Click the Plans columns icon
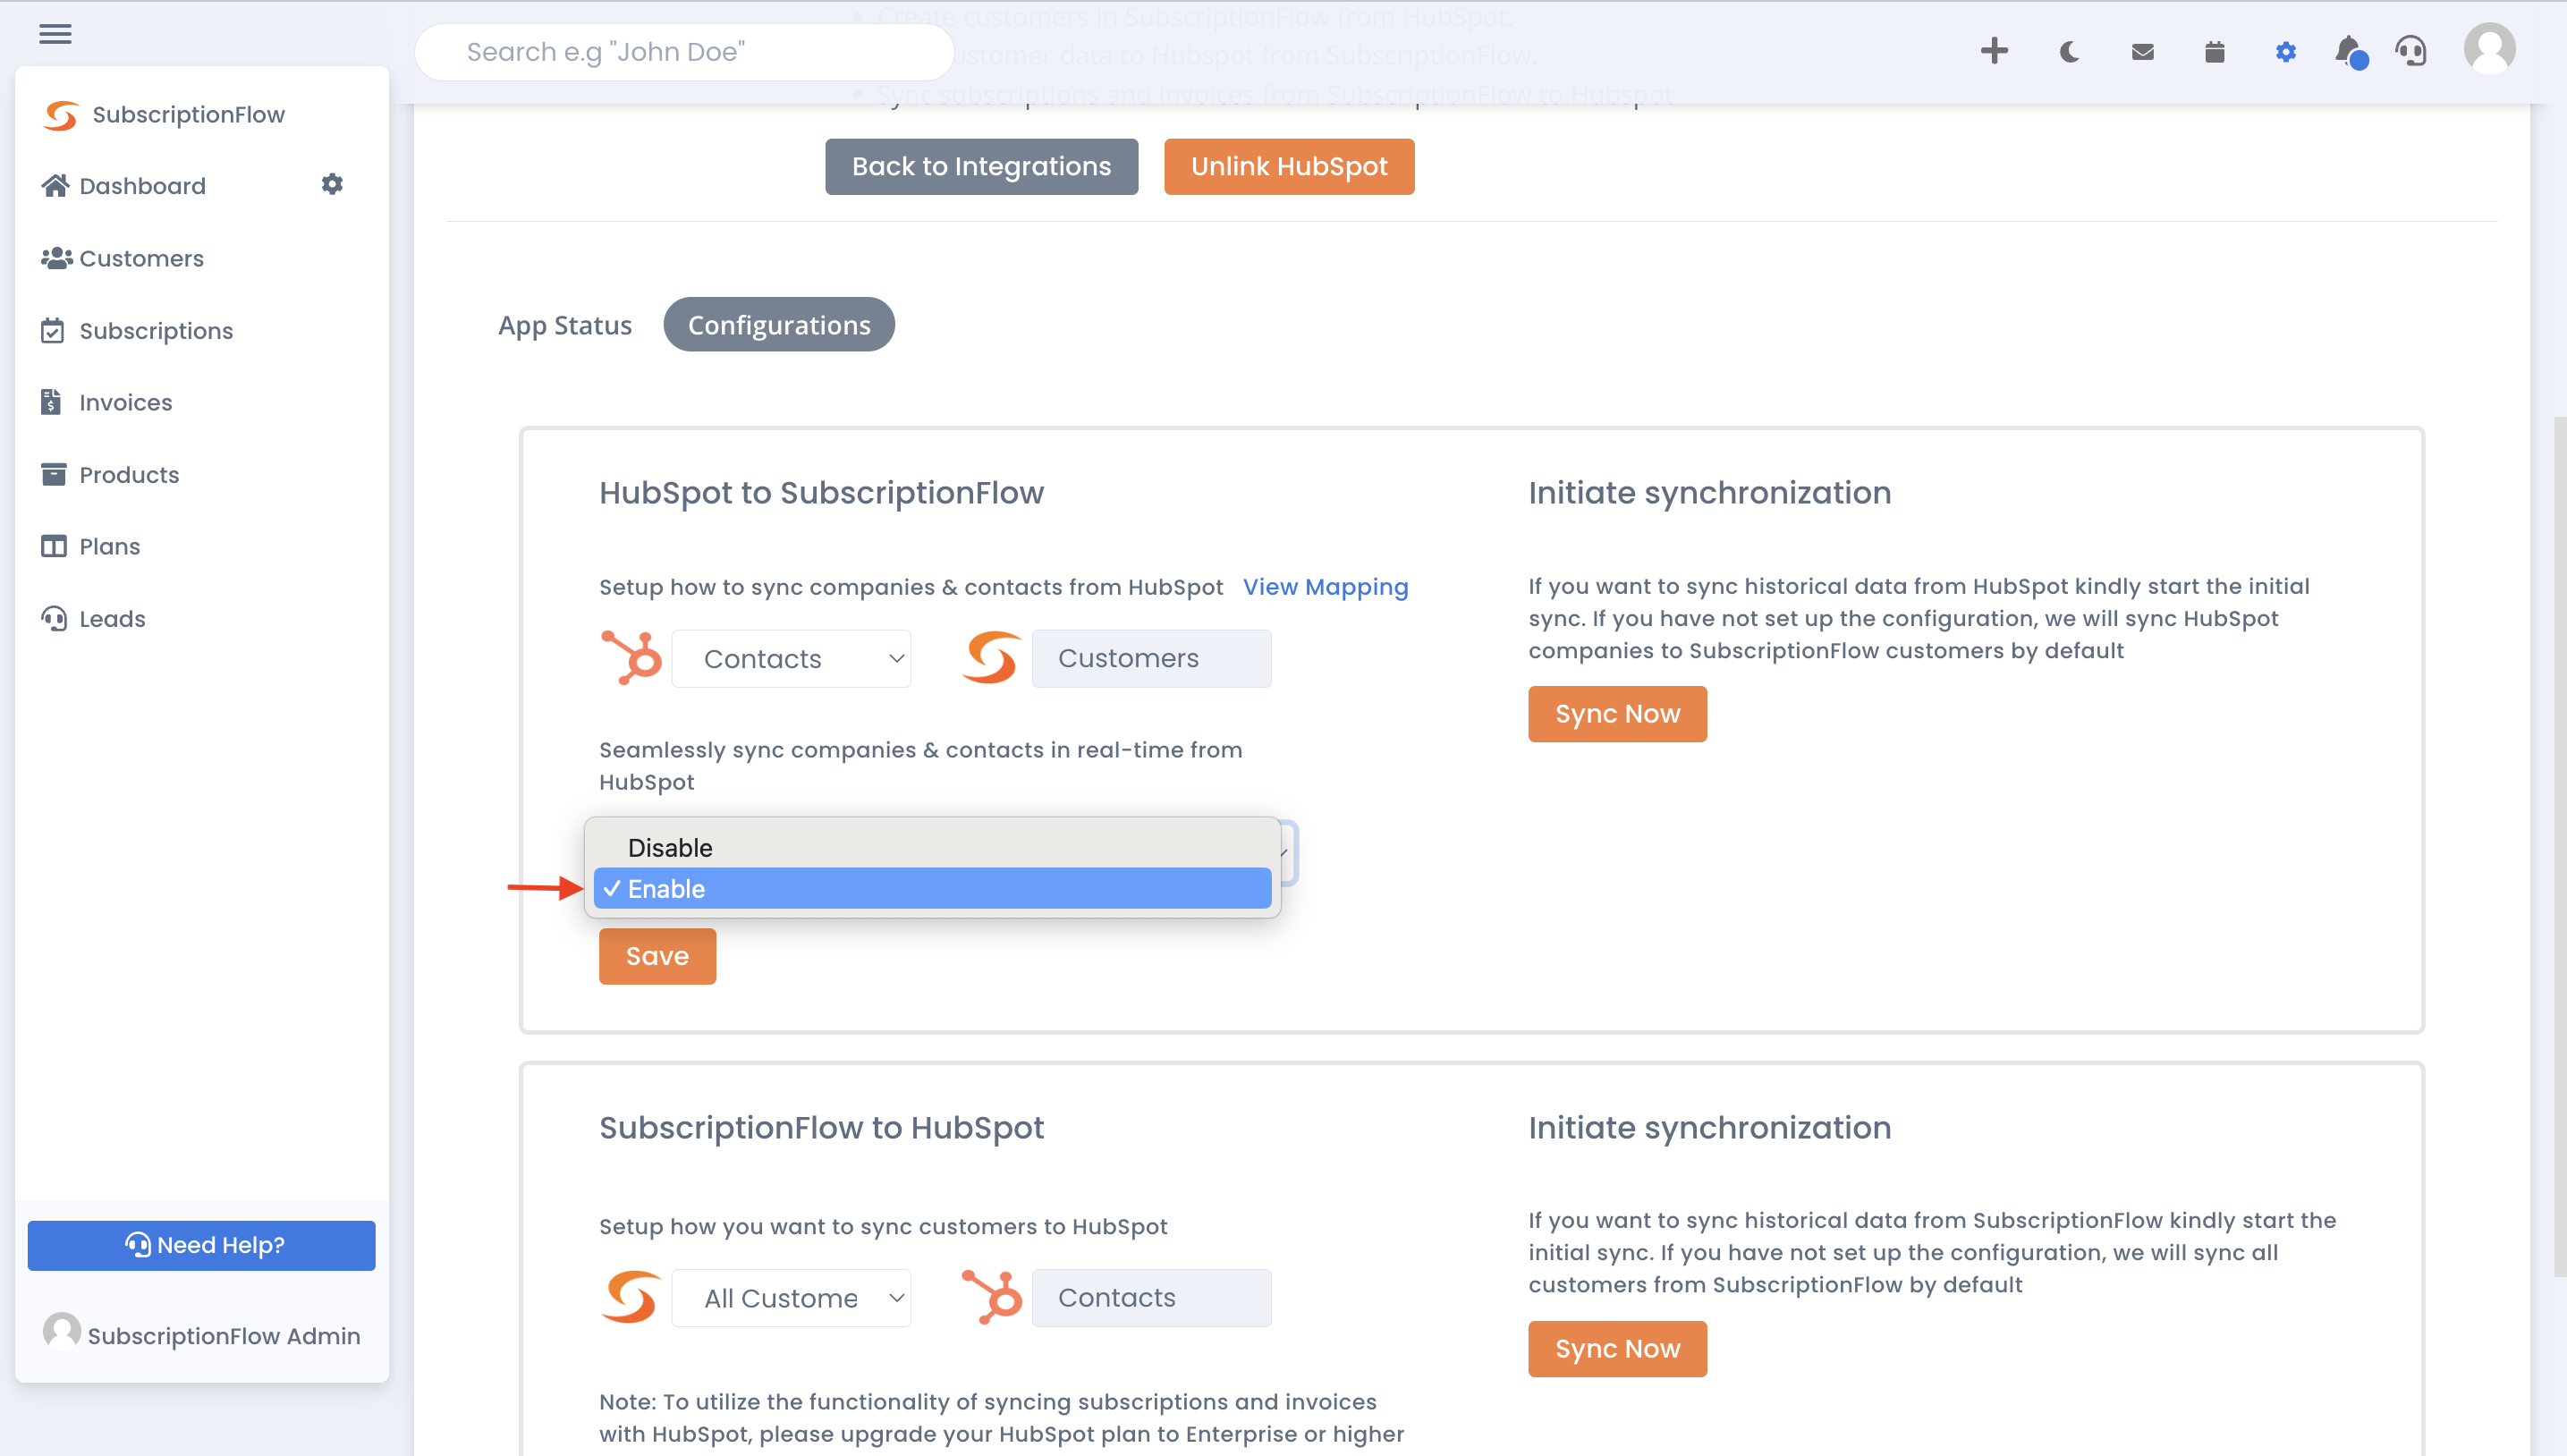 pyautogui.click(x=54, y=546)
